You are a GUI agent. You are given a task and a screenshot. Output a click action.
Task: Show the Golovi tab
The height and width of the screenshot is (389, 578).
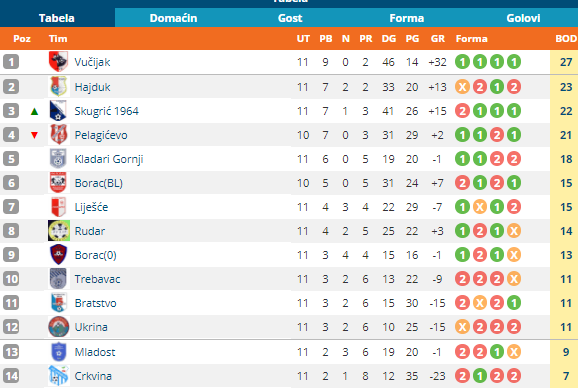523,18
